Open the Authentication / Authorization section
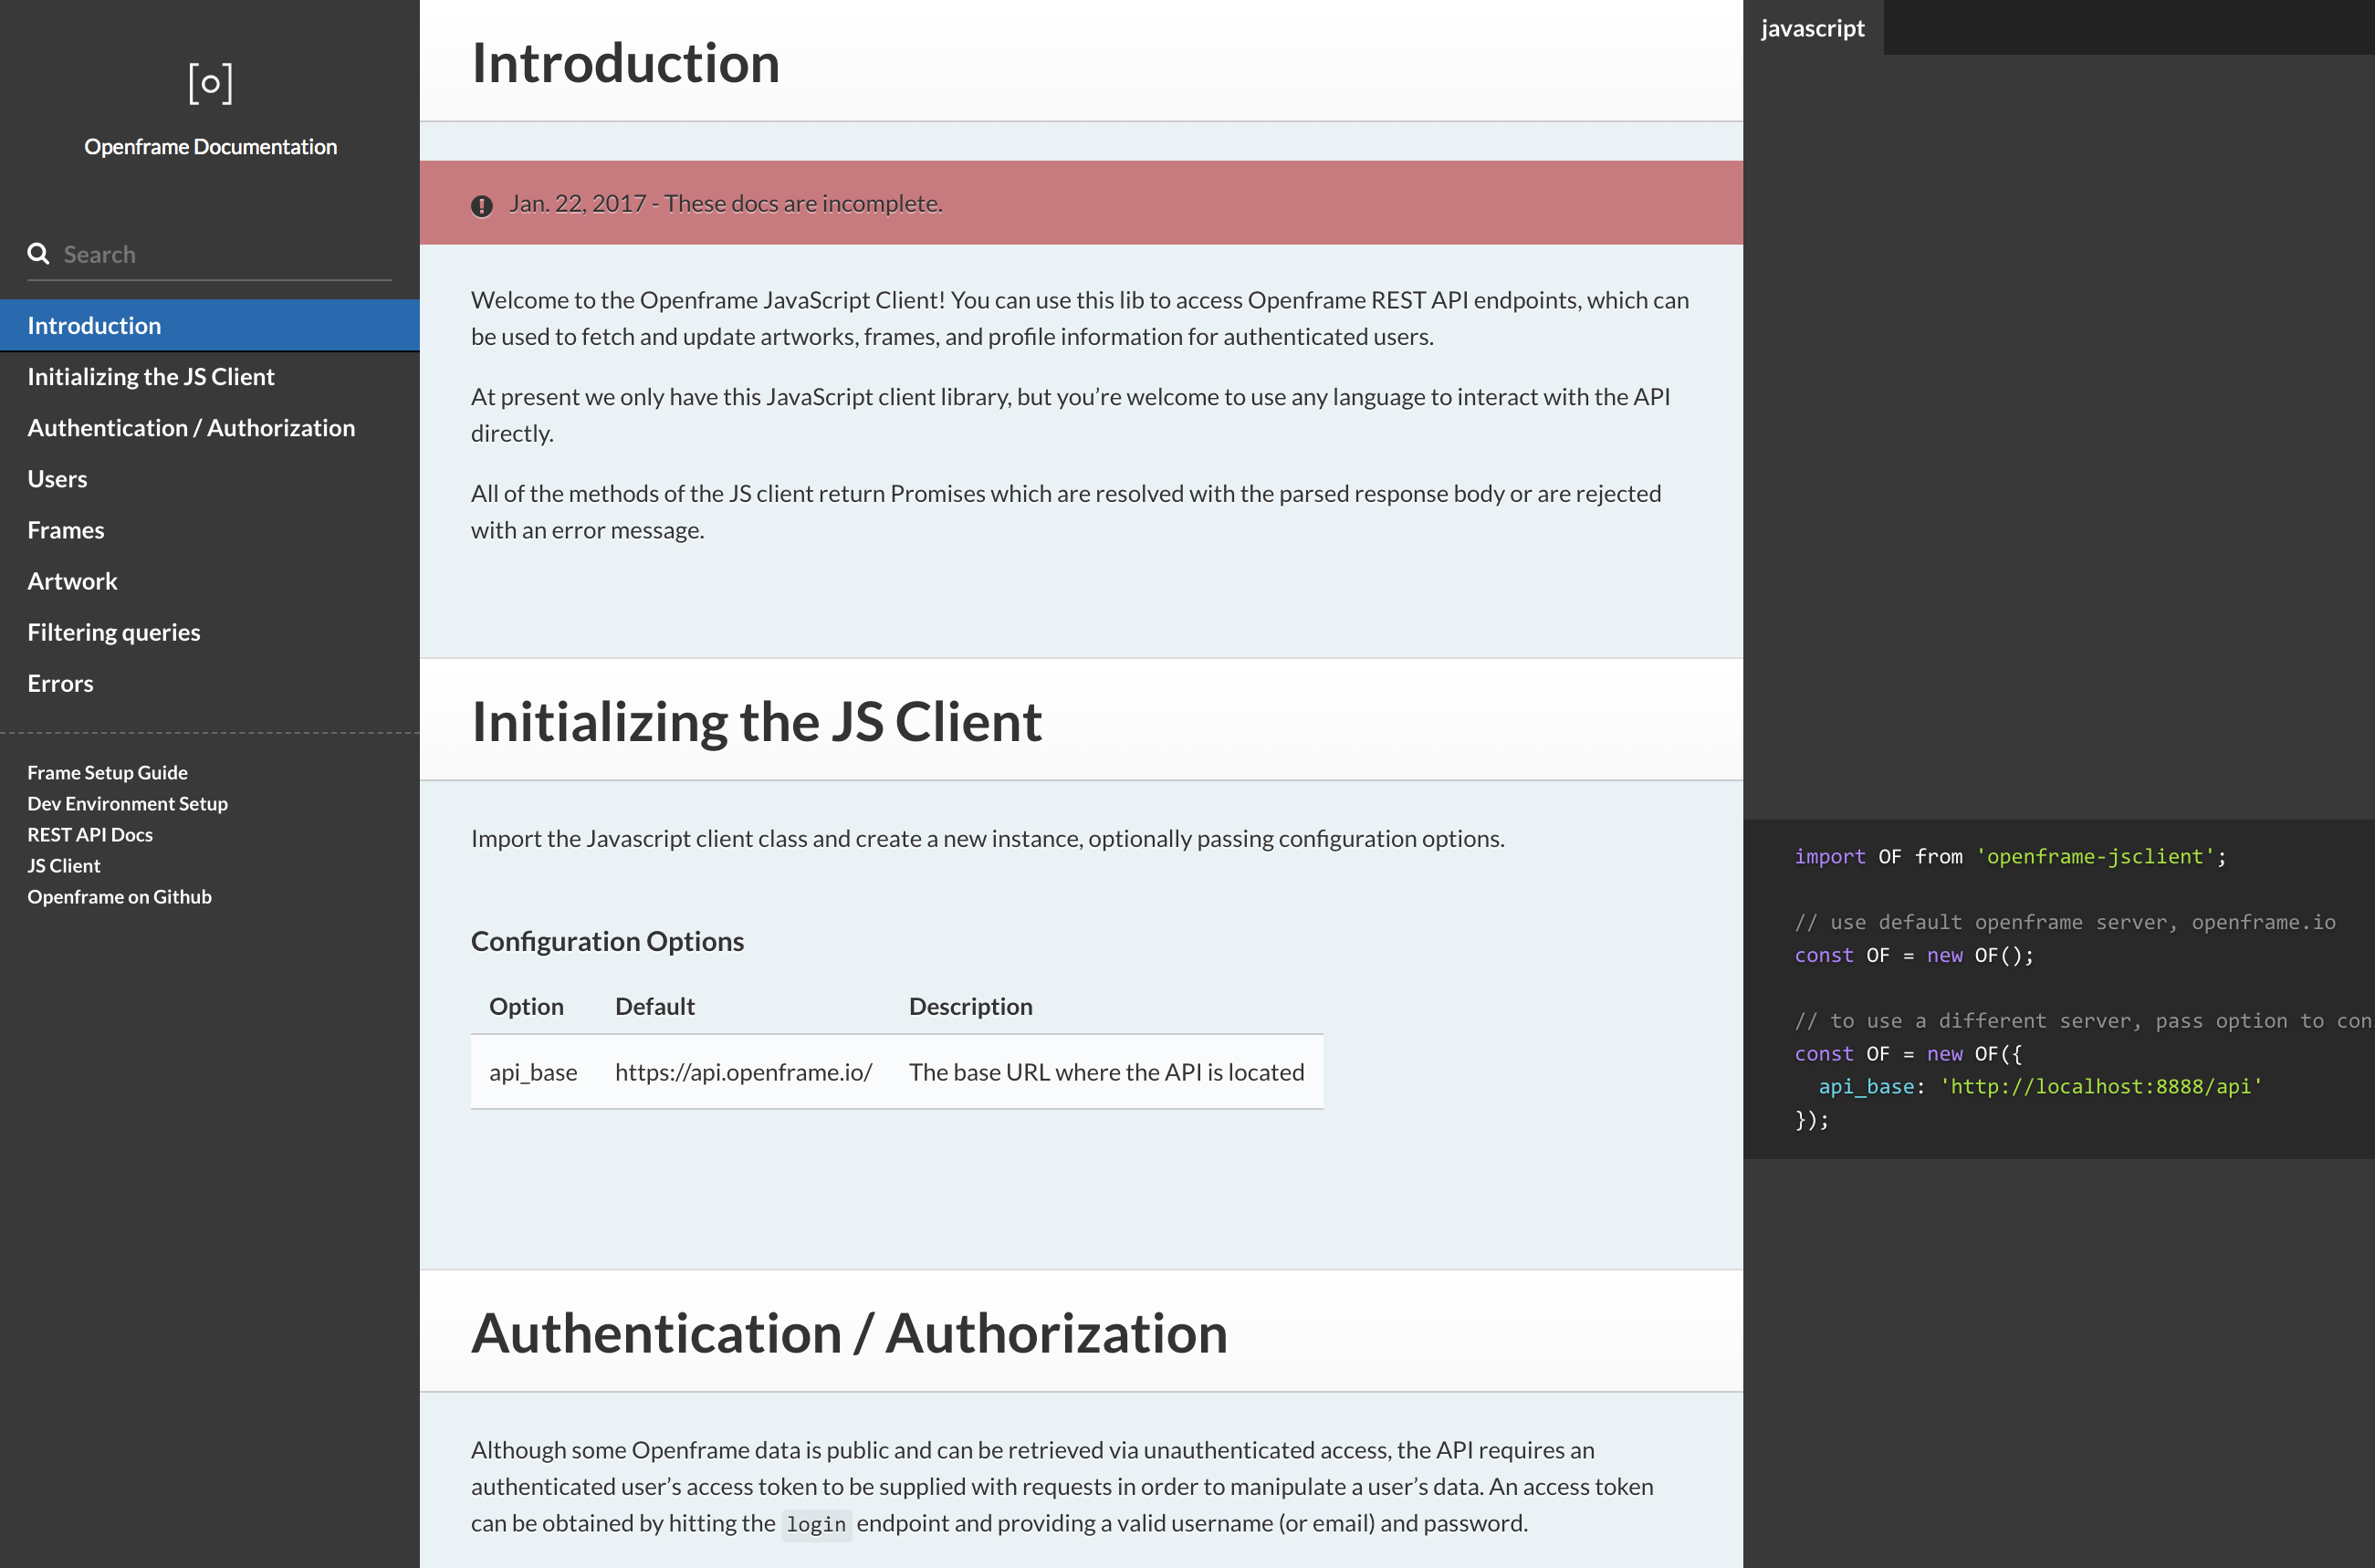 pyautogui.click(x=191, y=427)
